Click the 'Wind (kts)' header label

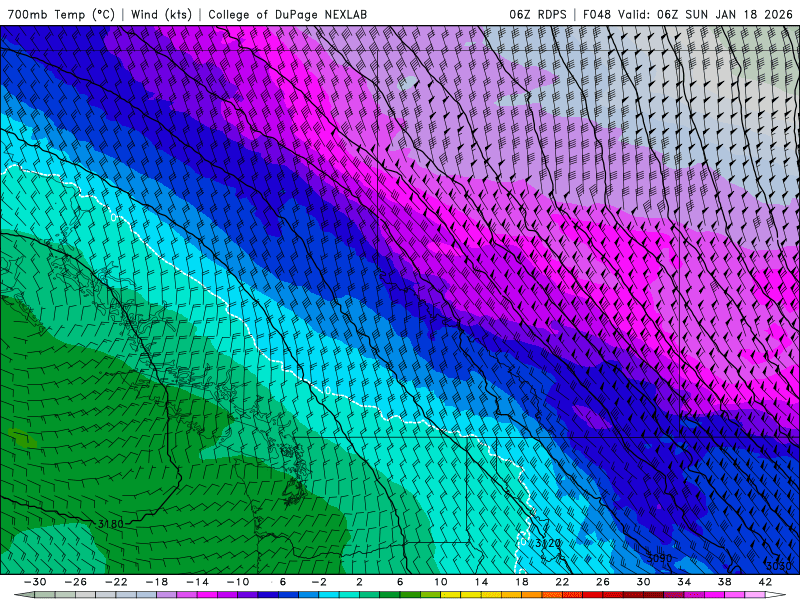point(161,14)
